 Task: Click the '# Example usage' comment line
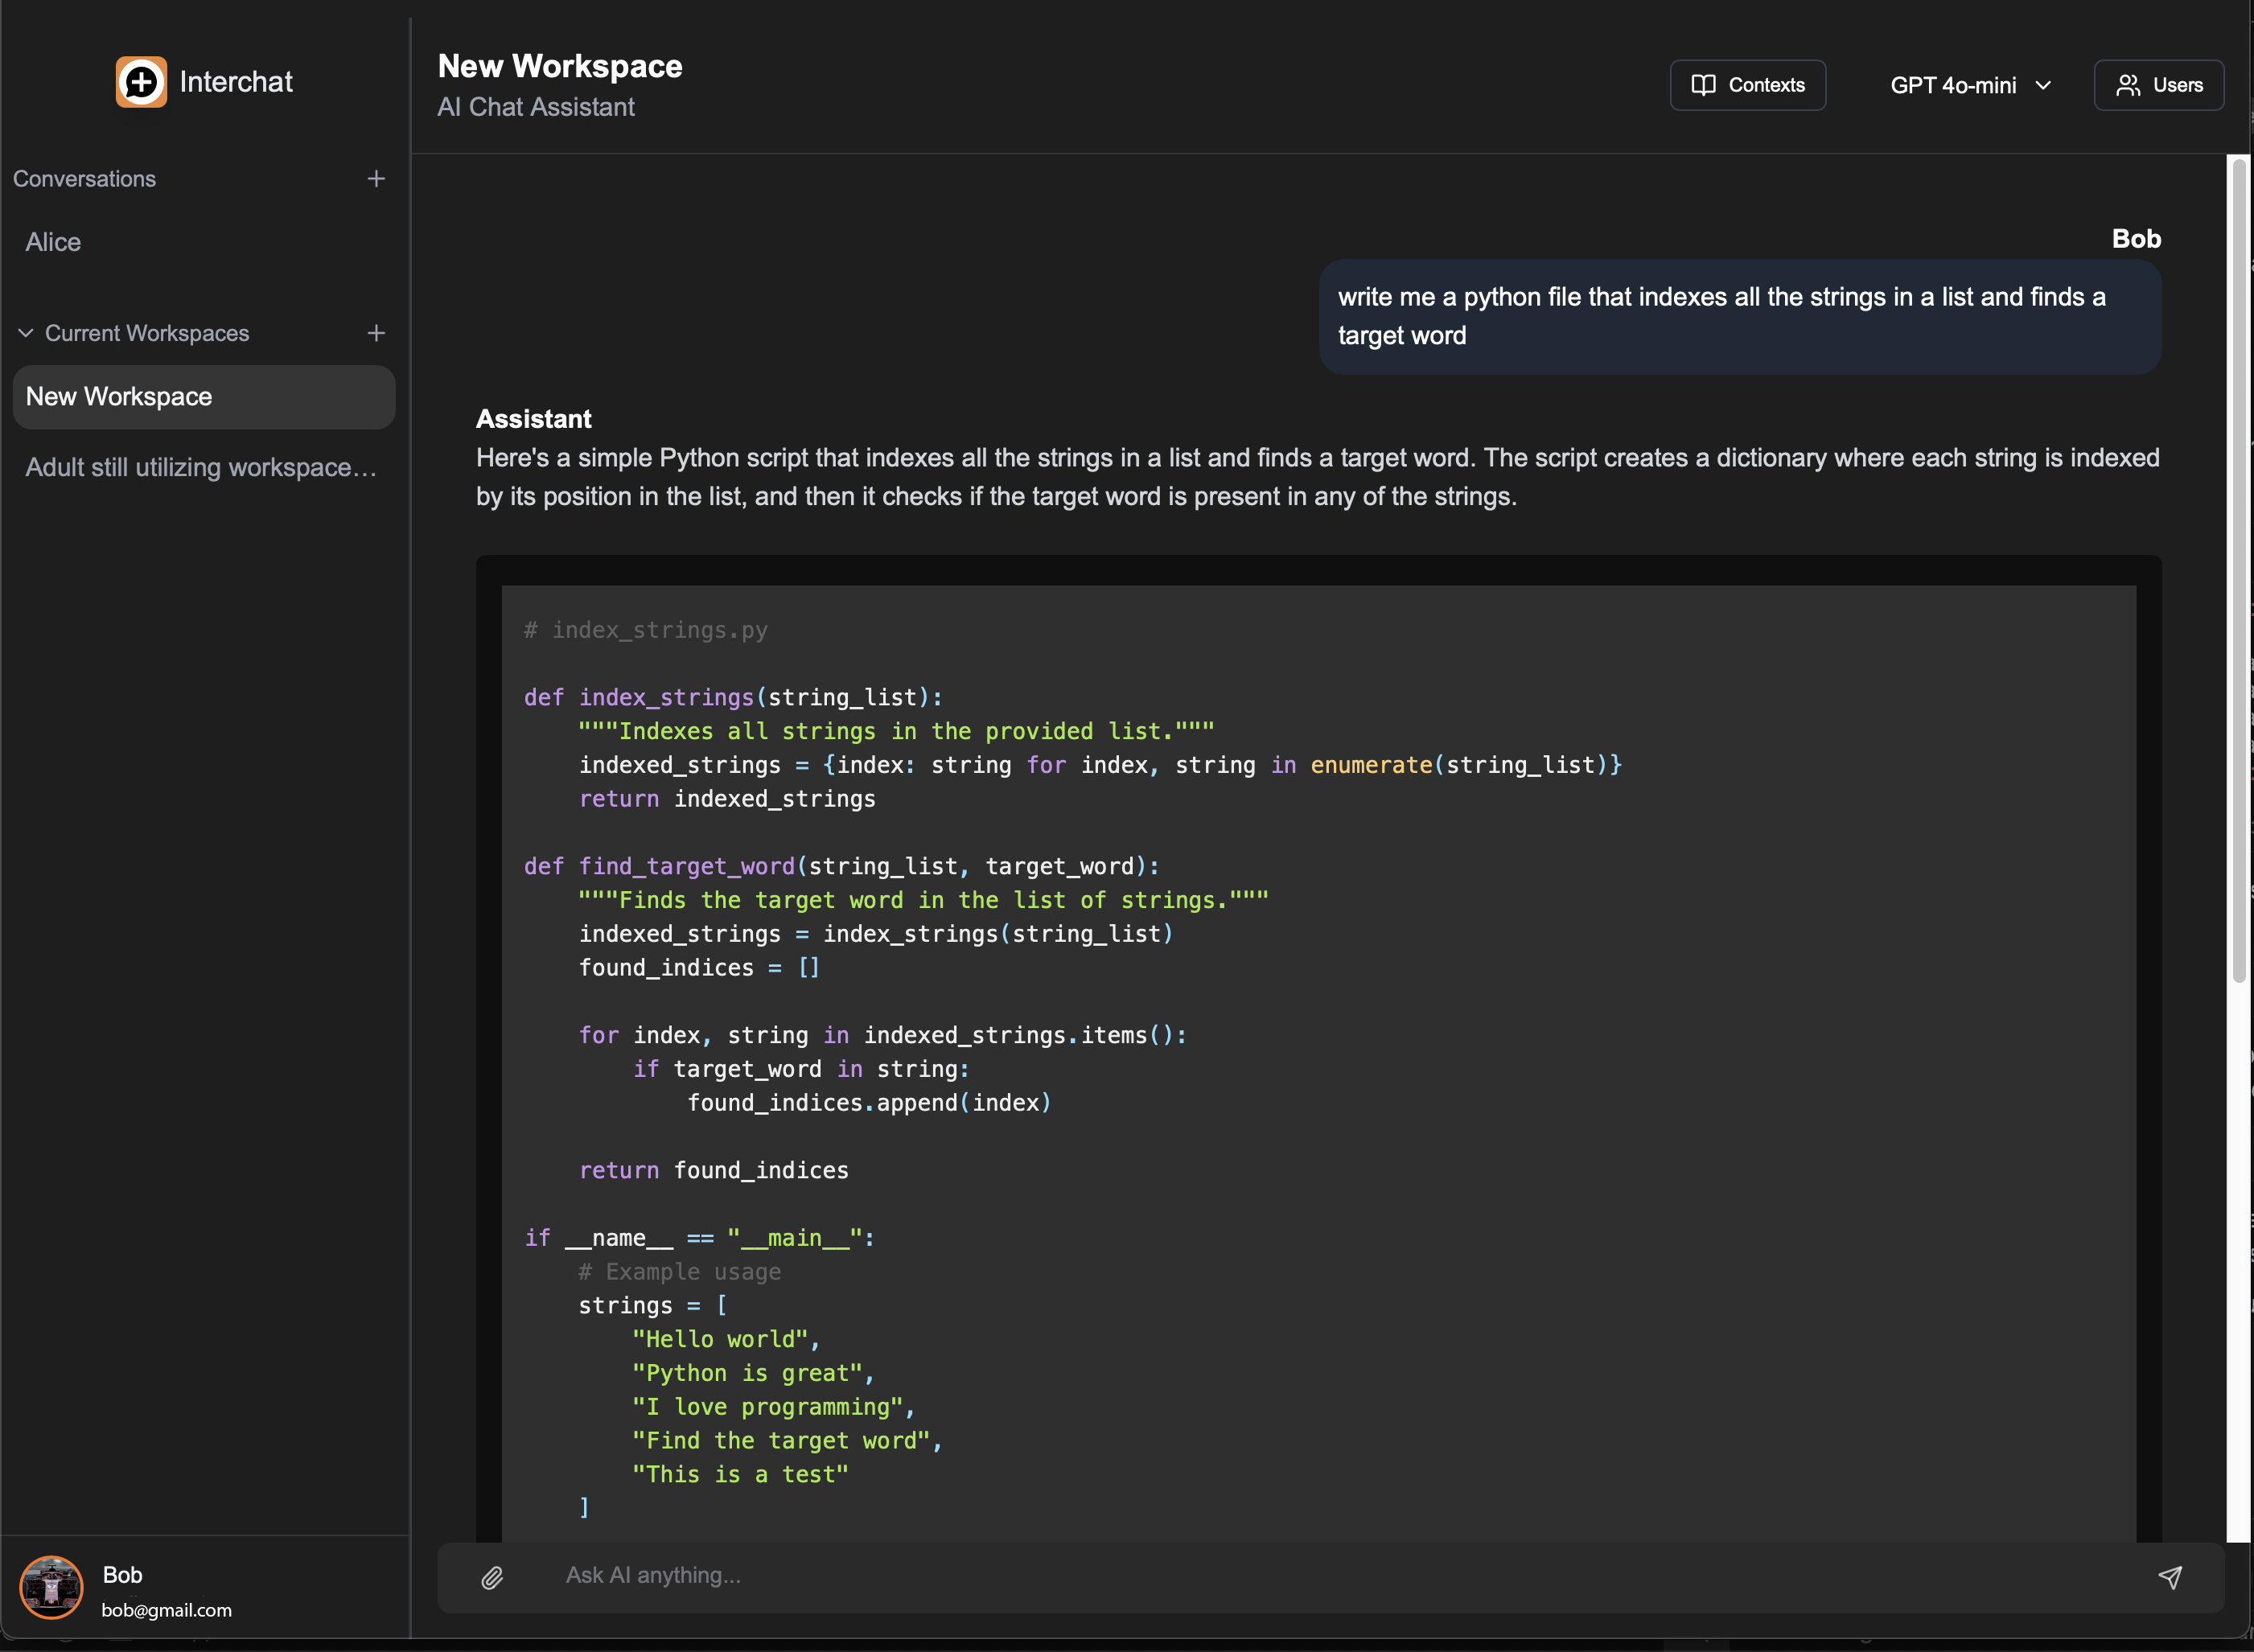point(680,1272)
